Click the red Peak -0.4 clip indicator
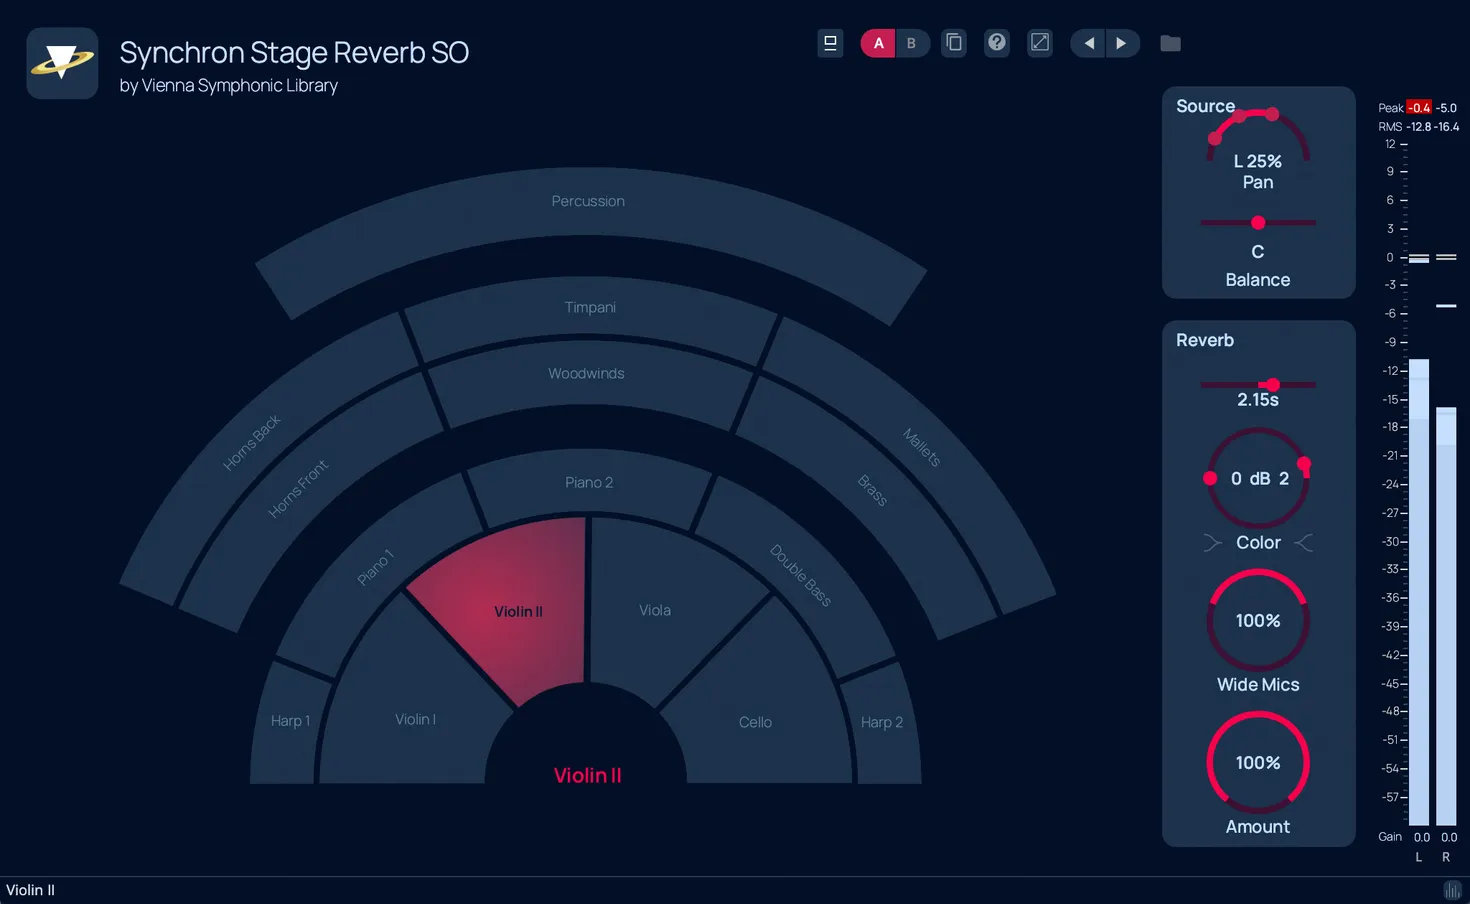The image size is (1470, 904). coord(1419,107)
